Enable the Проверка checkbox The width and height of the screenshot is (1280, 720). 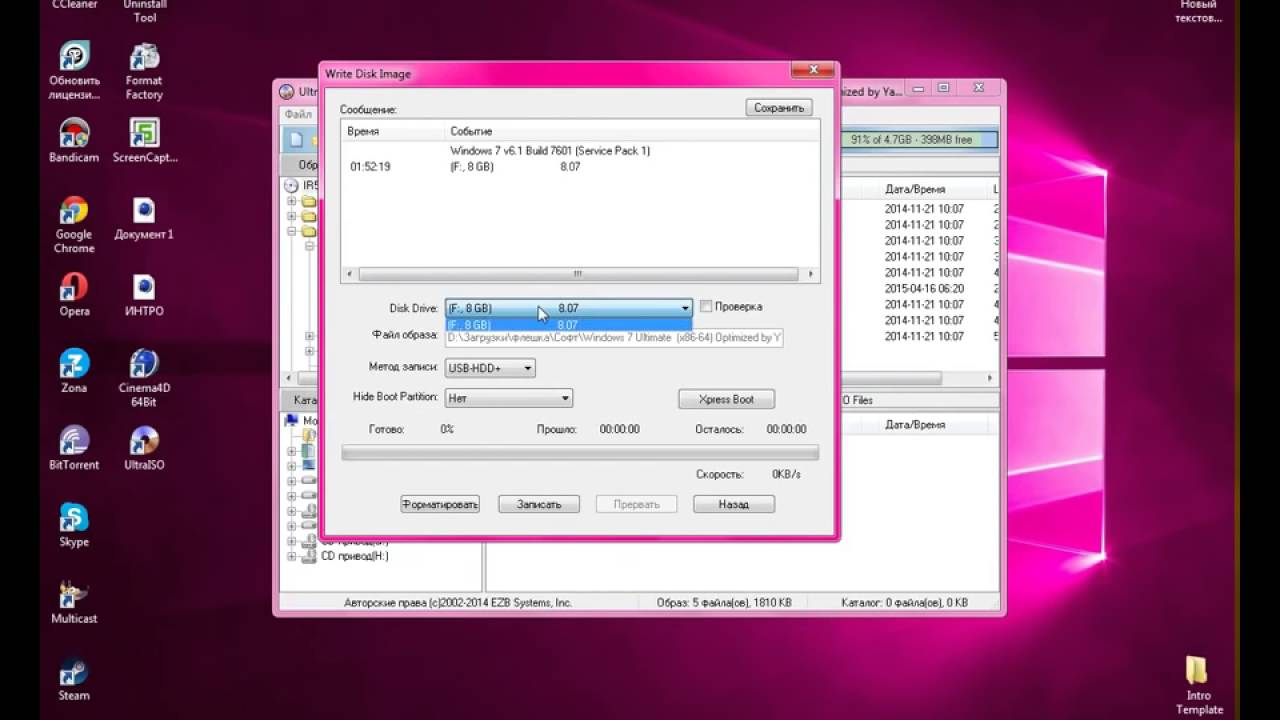[706, 307]
